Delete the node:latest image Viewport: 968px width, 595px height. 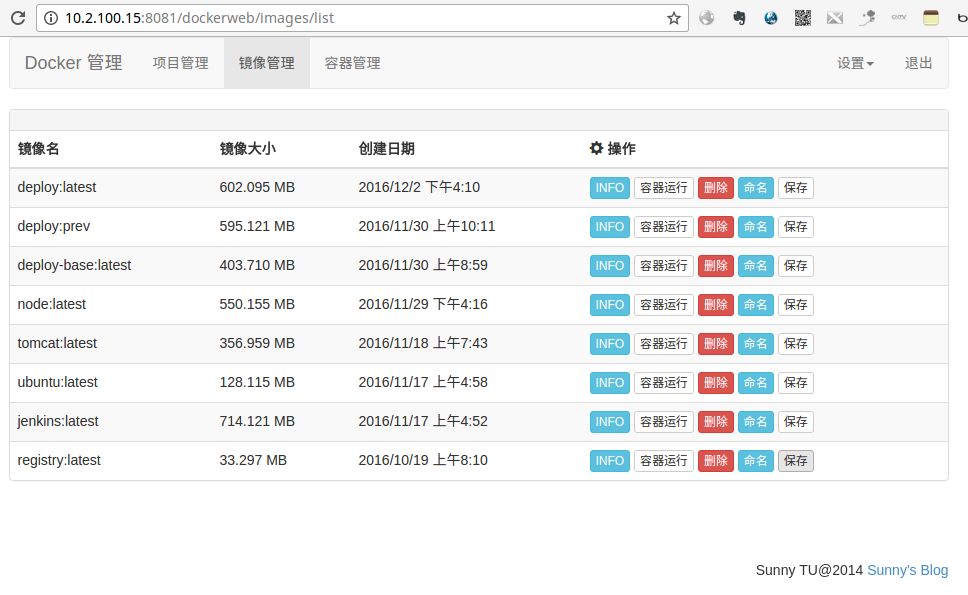click(716, 304)
